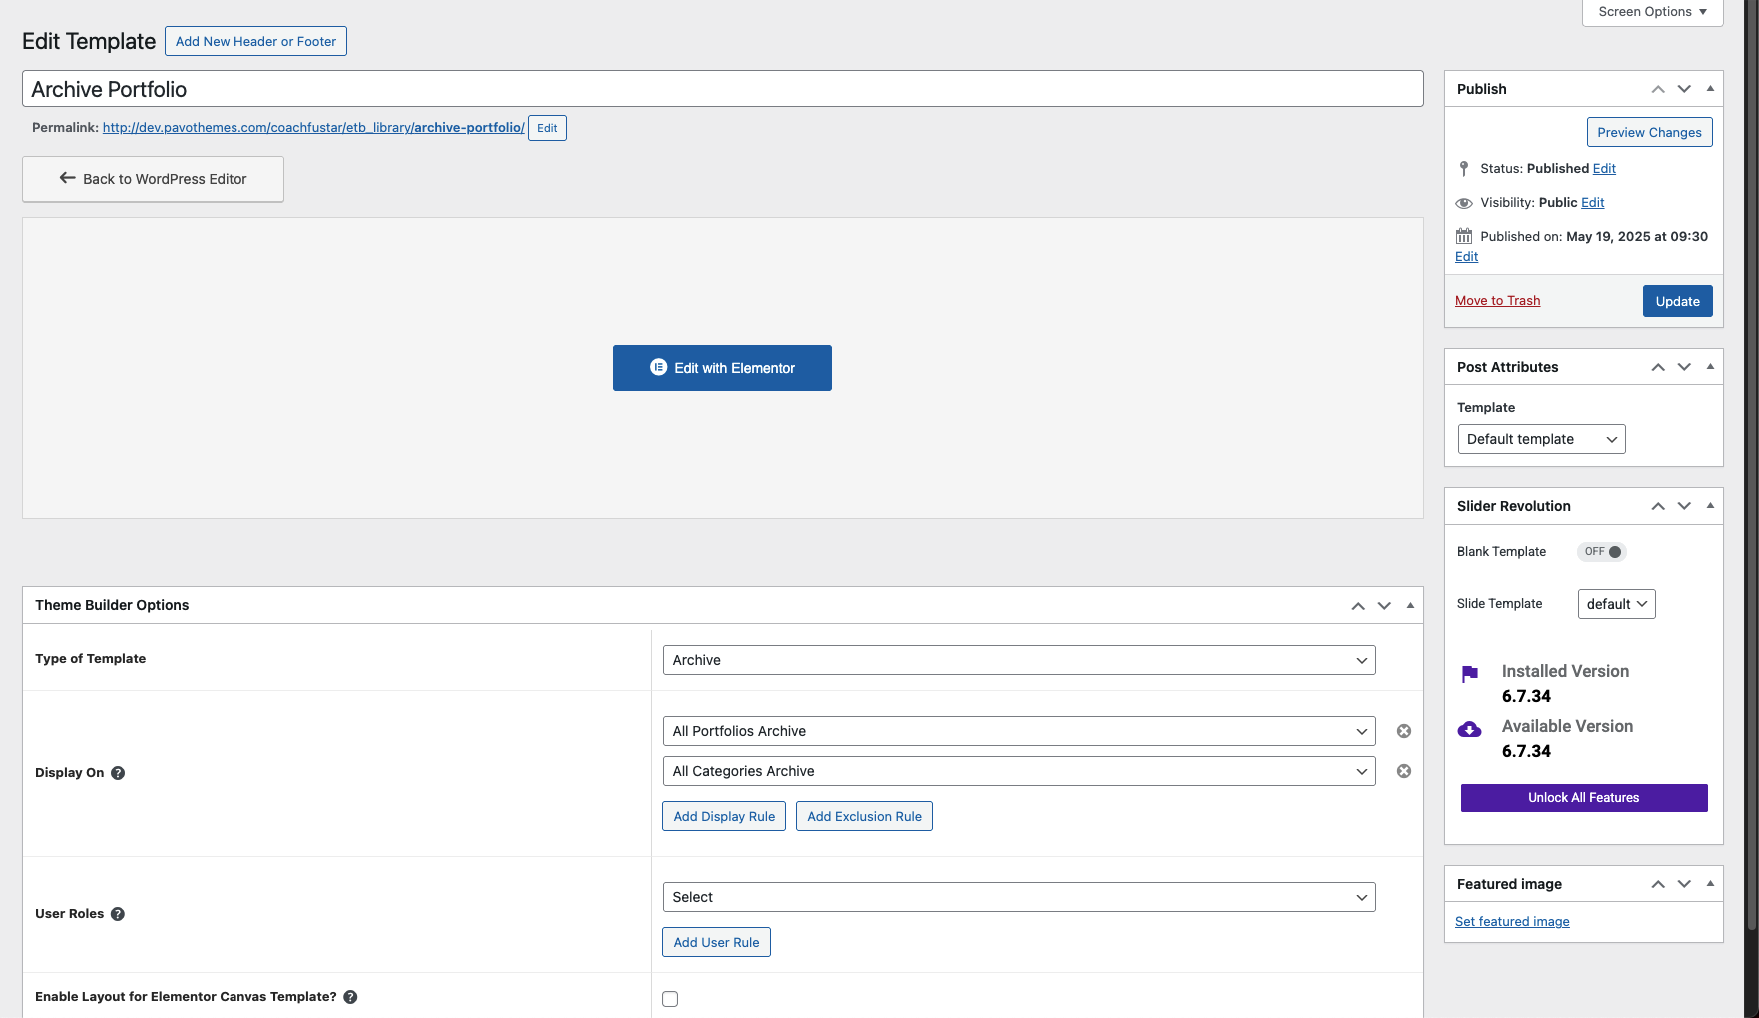Click the User Roles help icon
The width and height of the screenshot is (1759, 1018).
pos(118,914)
